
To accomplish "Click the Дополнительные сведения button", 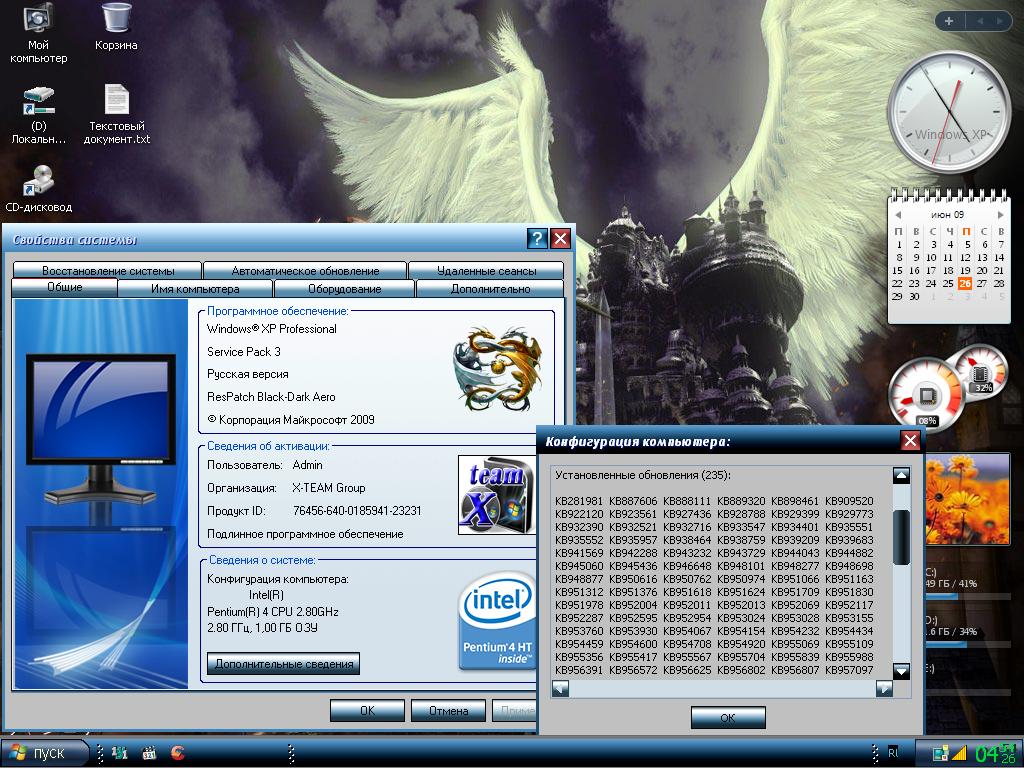I will [x=283, y=664].
